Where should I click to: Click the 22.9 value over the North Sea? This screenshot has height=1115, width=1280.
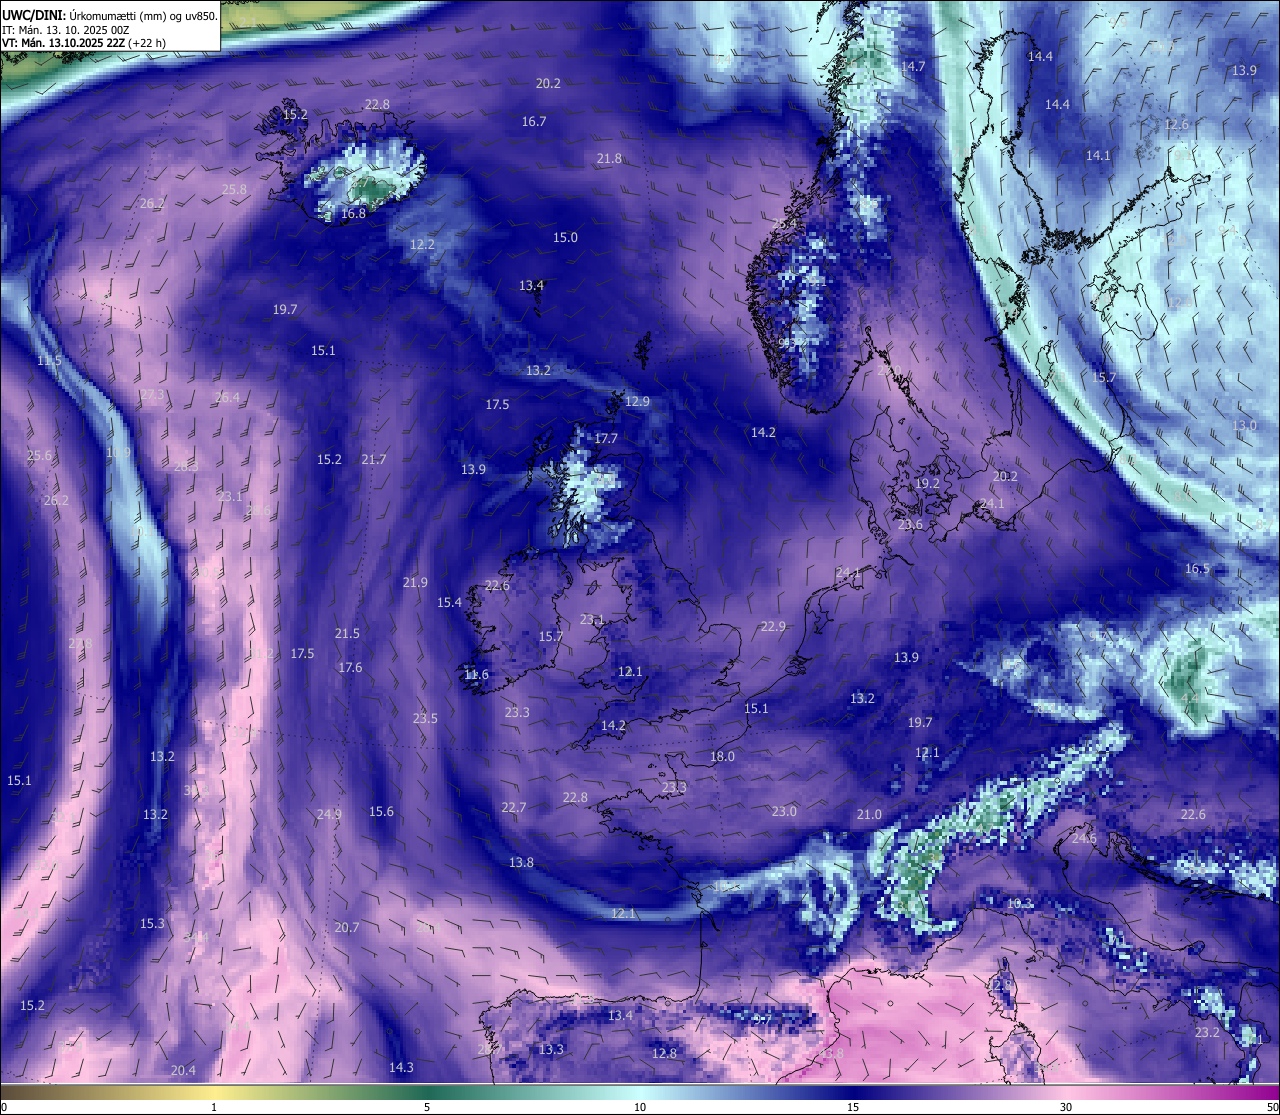coord(773,626)
